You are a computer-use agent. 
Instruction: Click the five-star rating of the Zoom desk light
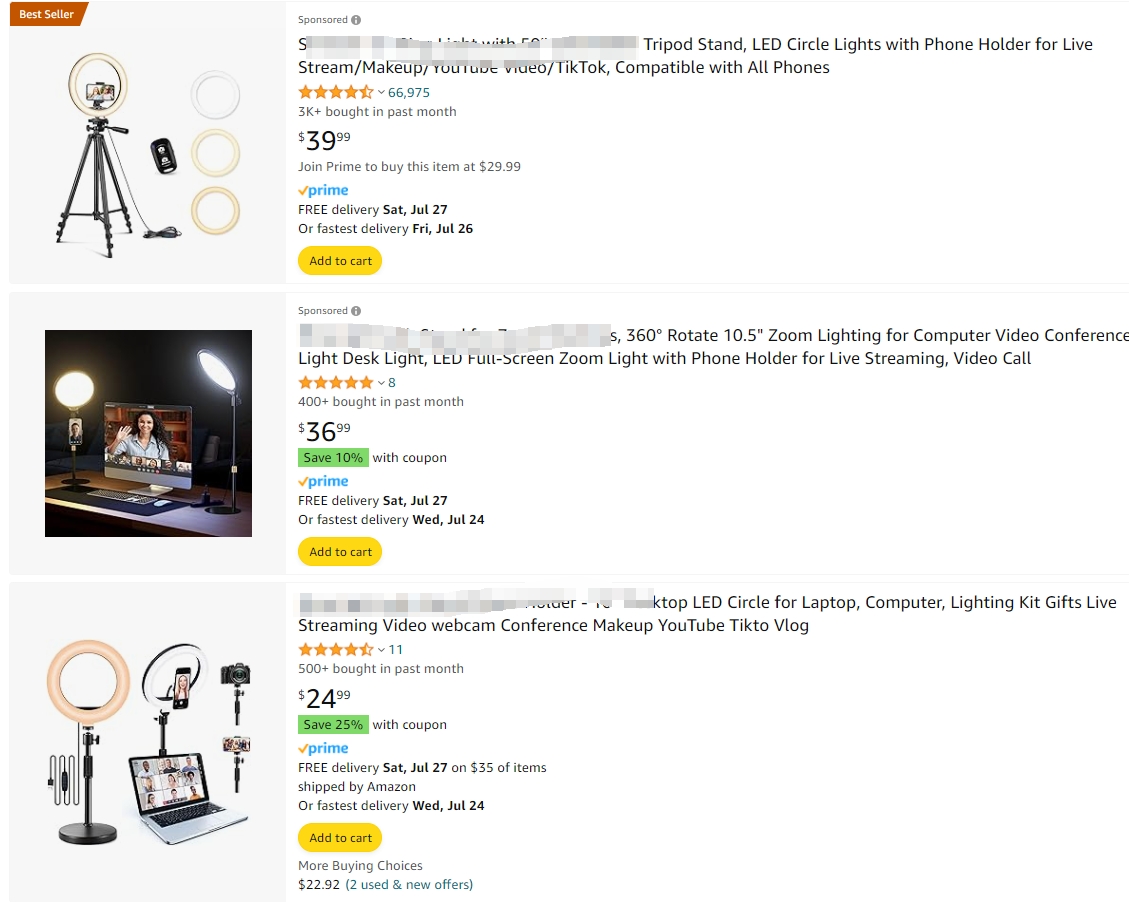336,382
